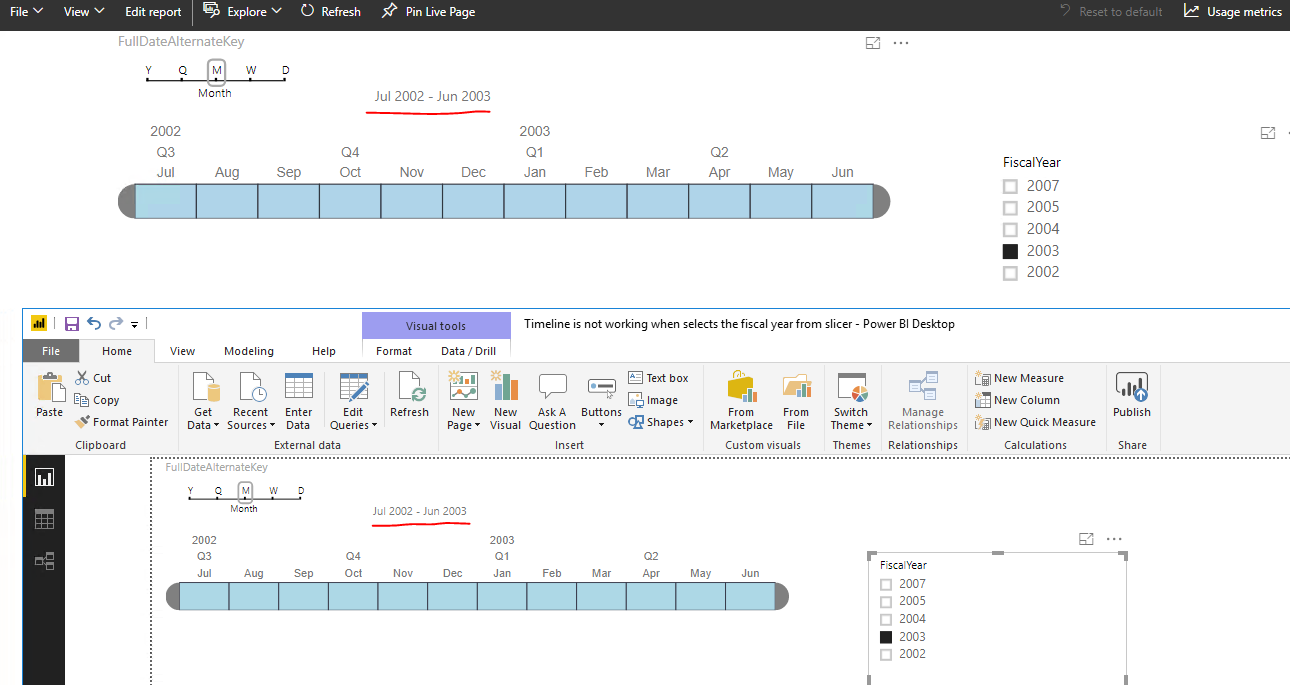Open the Desktop File tab
1290x685 pixels.
[50, 351]
